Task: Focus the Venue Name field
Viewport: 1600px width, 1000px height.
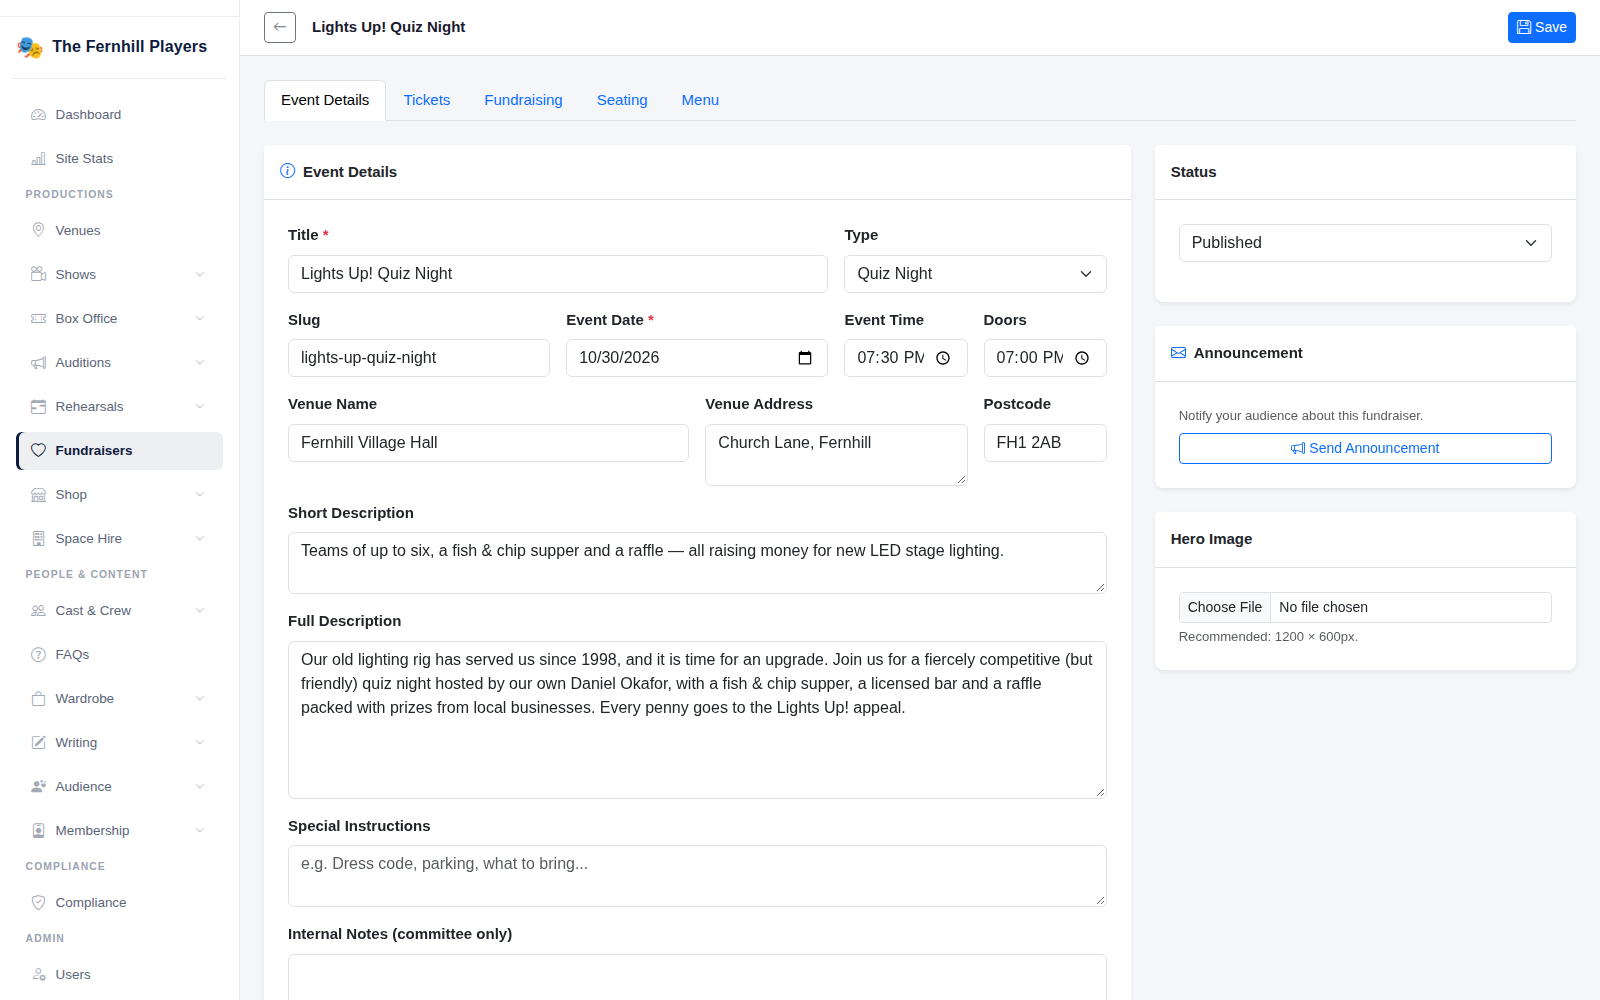Action: coord(488,443)
